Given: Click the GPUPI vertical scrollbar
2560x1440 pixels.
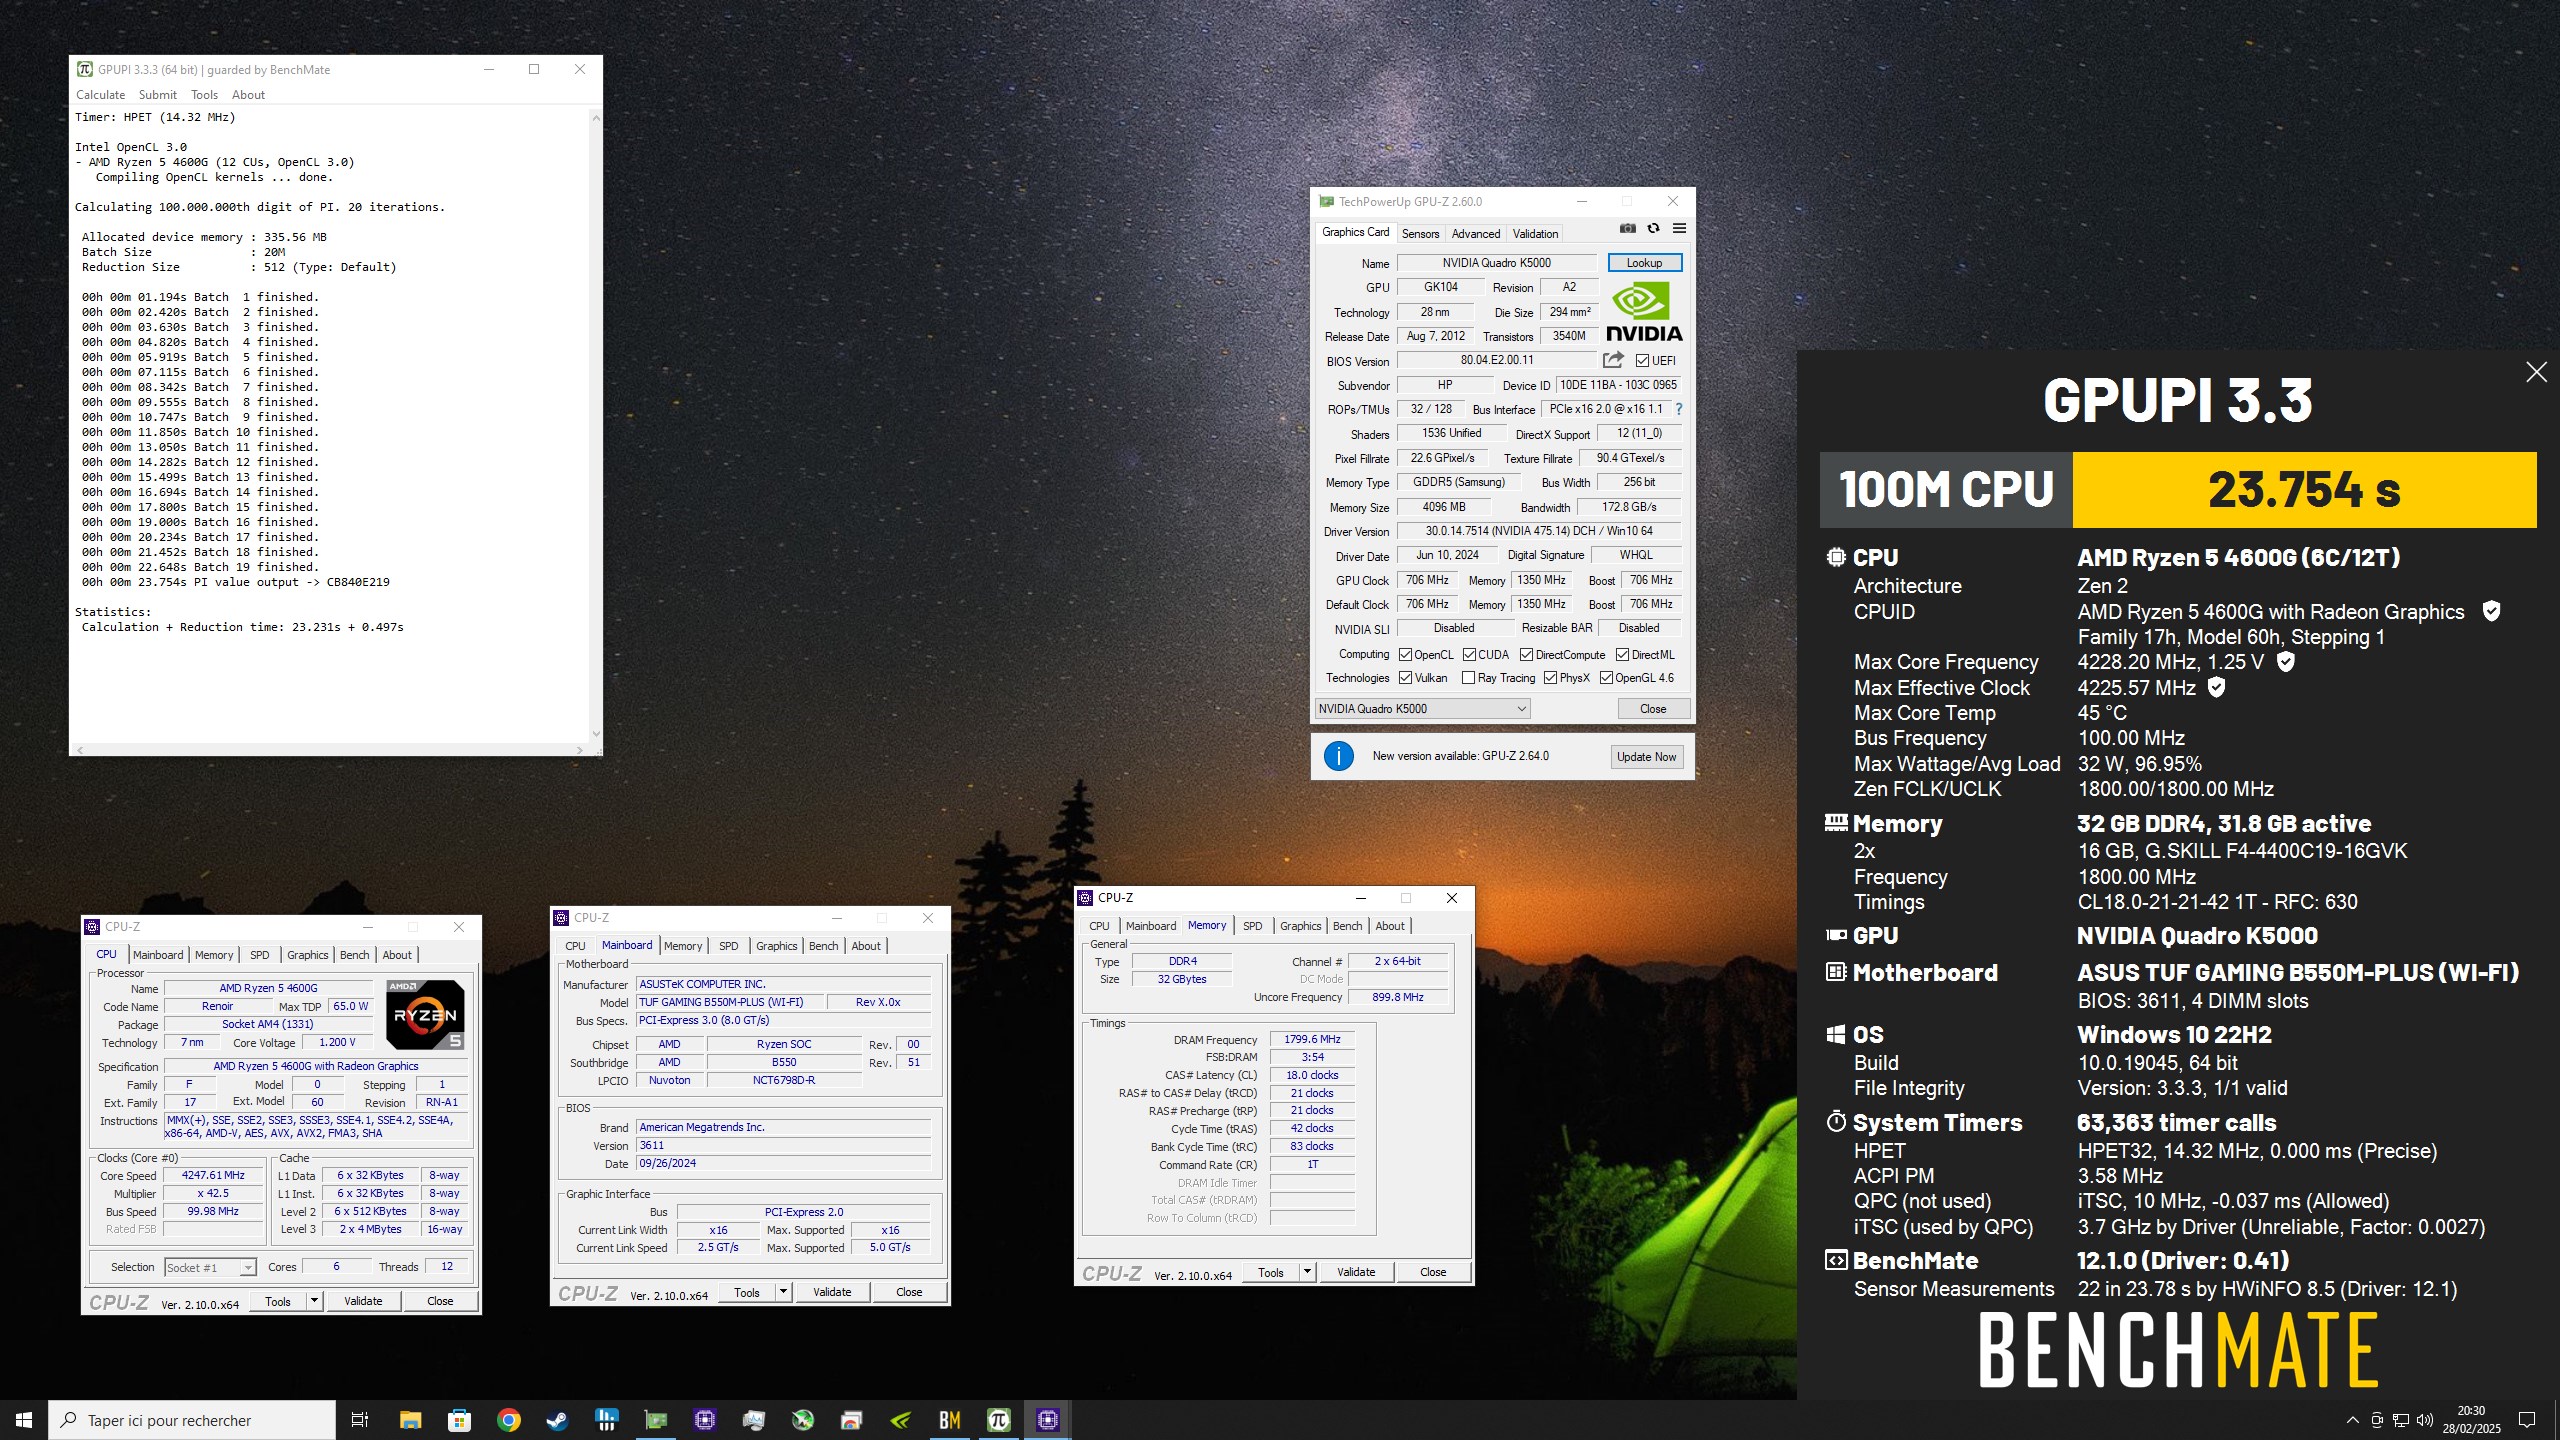Looking at the screenshot, I should pyautogui.click(x=596, y=426).
